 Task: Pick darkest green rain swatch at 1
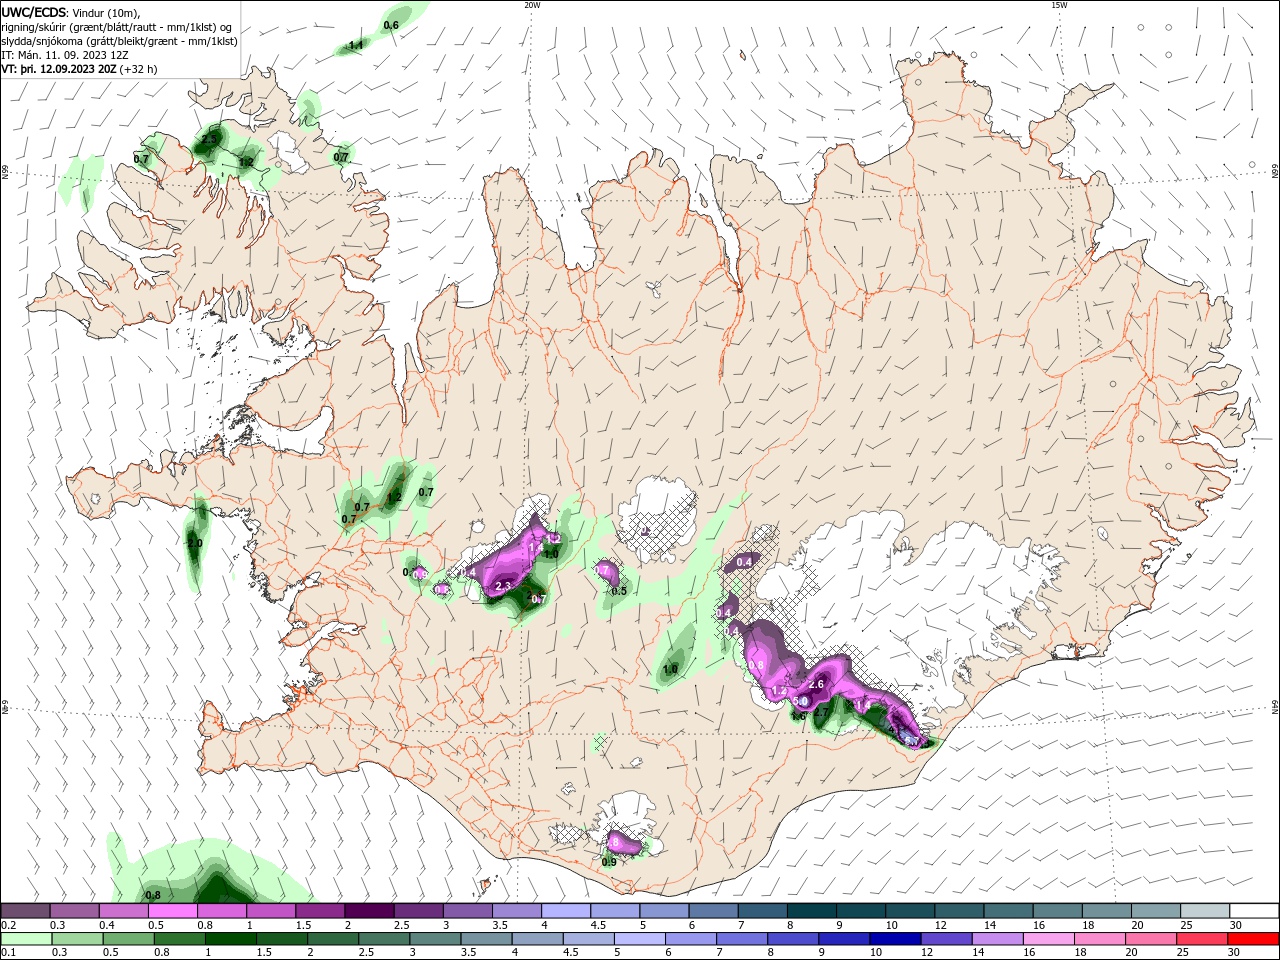click(229, 939)
